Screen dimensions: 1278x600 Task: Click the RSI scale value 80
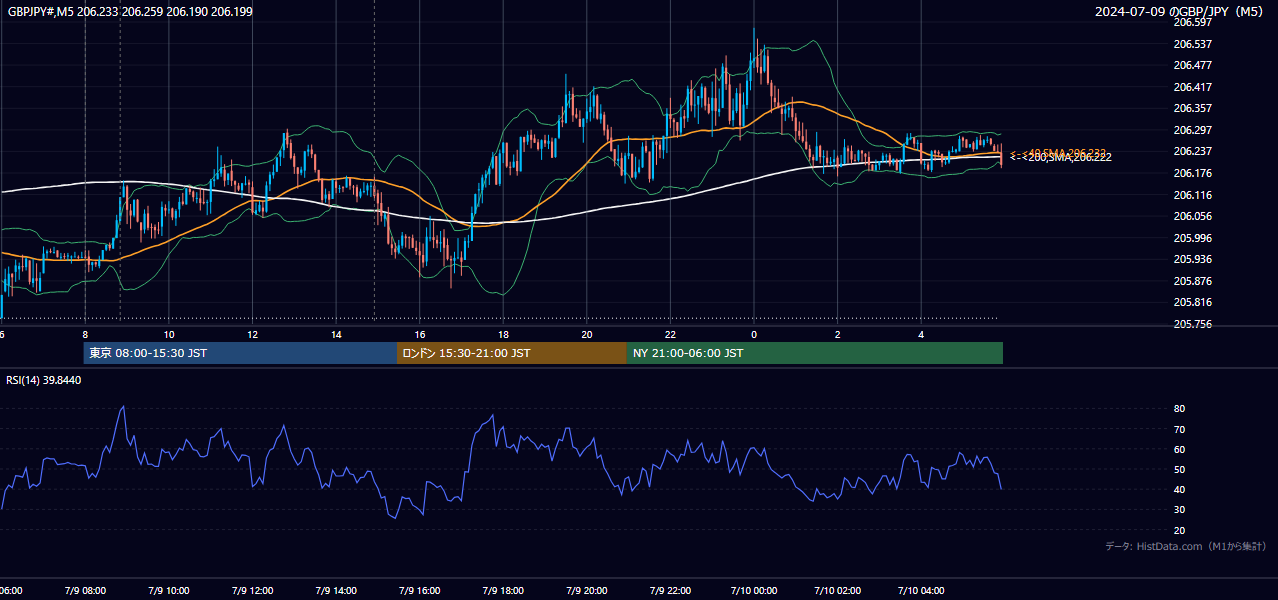coord(1179,409)
